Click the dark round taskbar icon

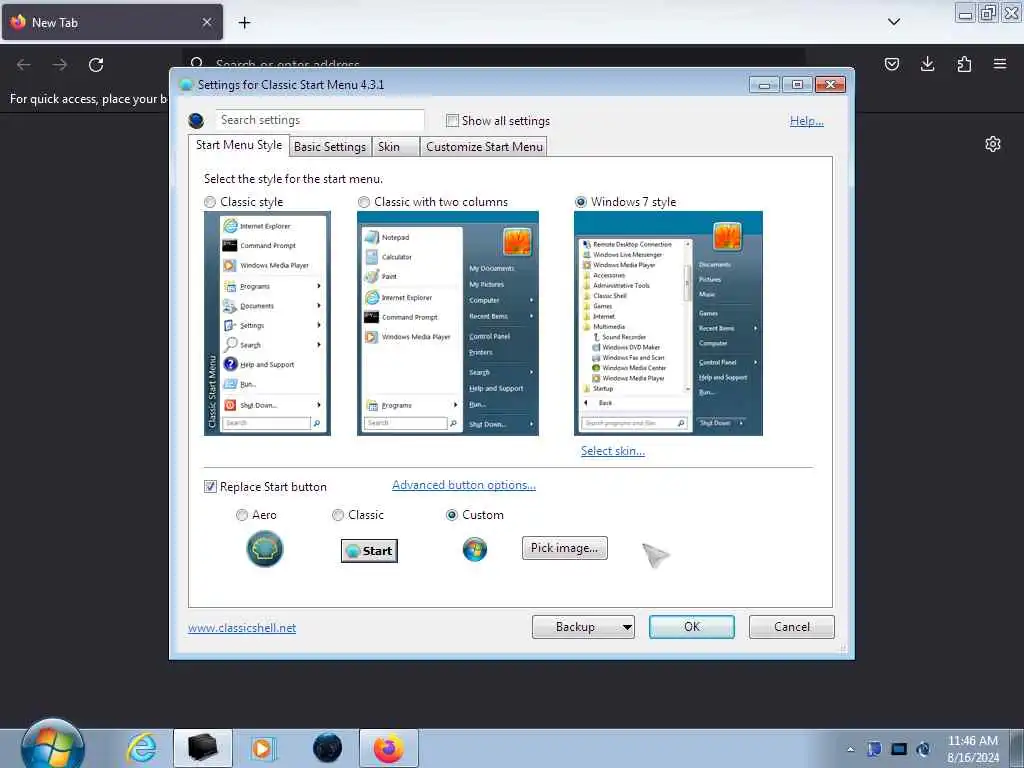coord(327,748)
